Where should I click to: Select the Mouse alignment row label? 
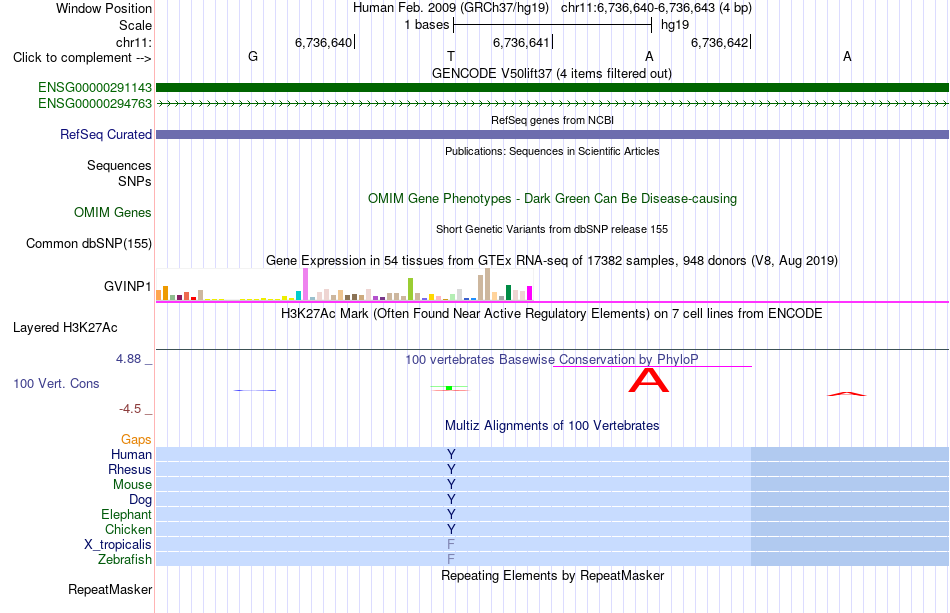coord(133,485)
